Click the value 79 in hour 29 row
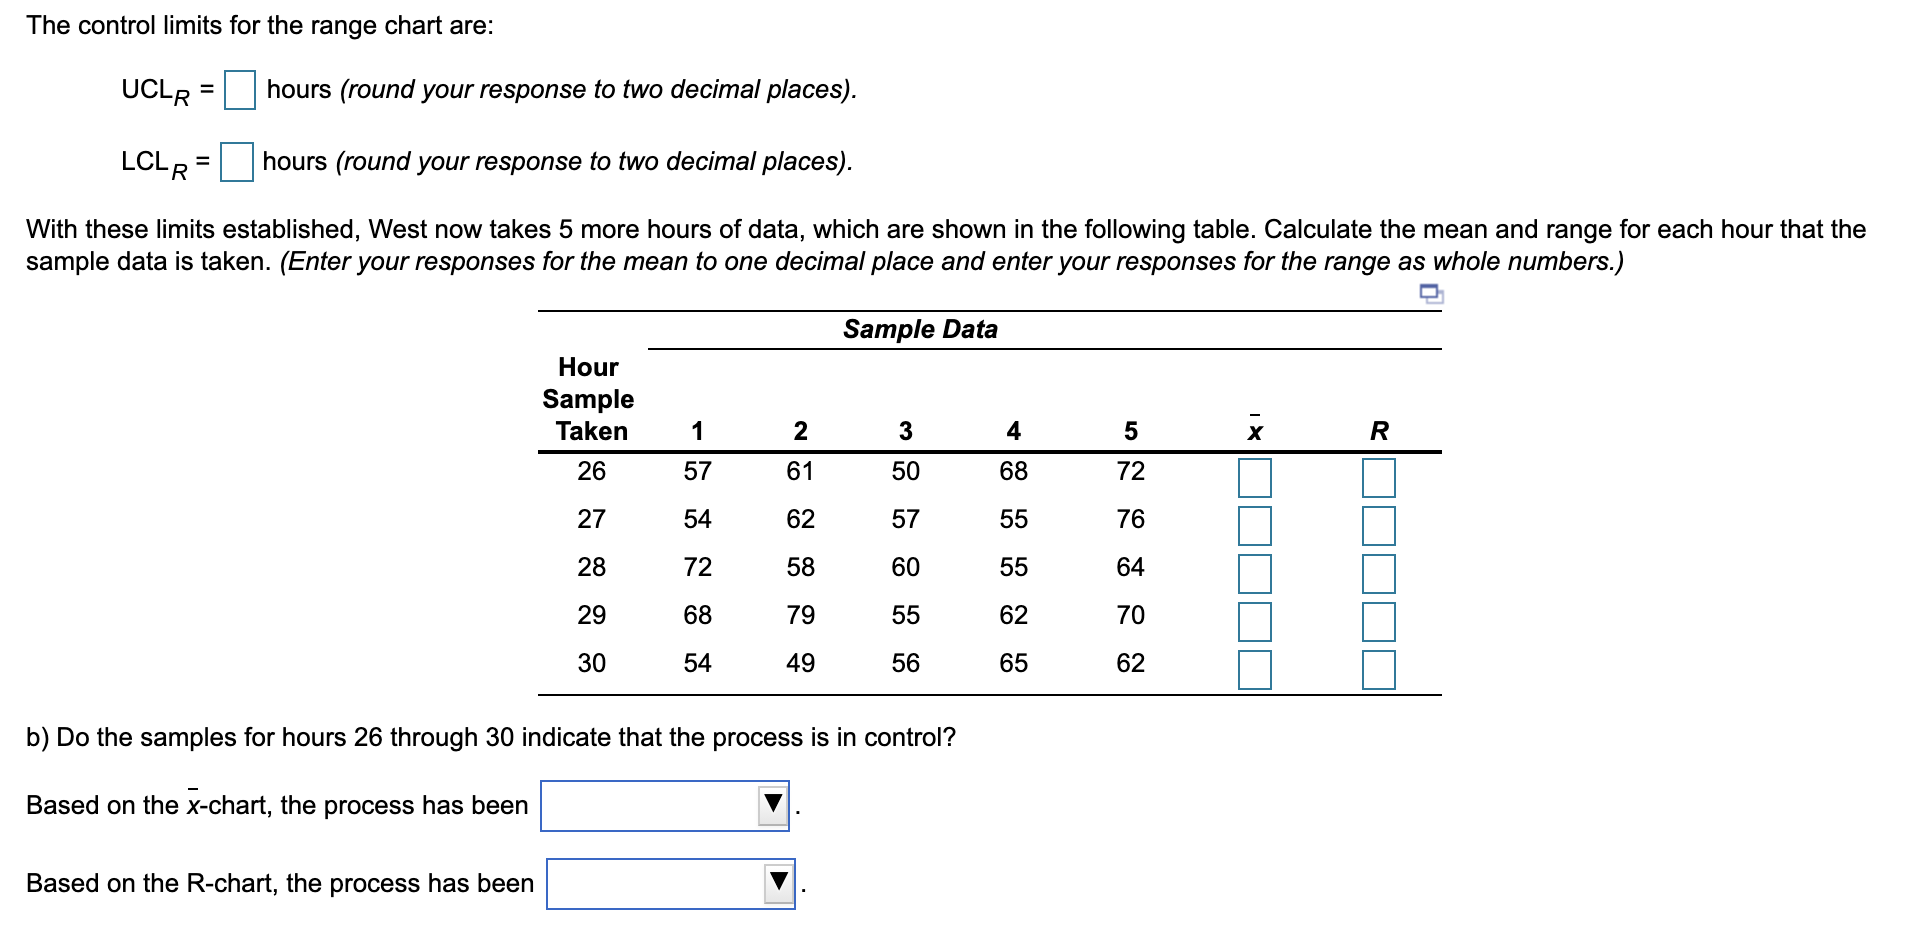The height and width of the screenshot is (946, 1932). [x=802, y=616]
